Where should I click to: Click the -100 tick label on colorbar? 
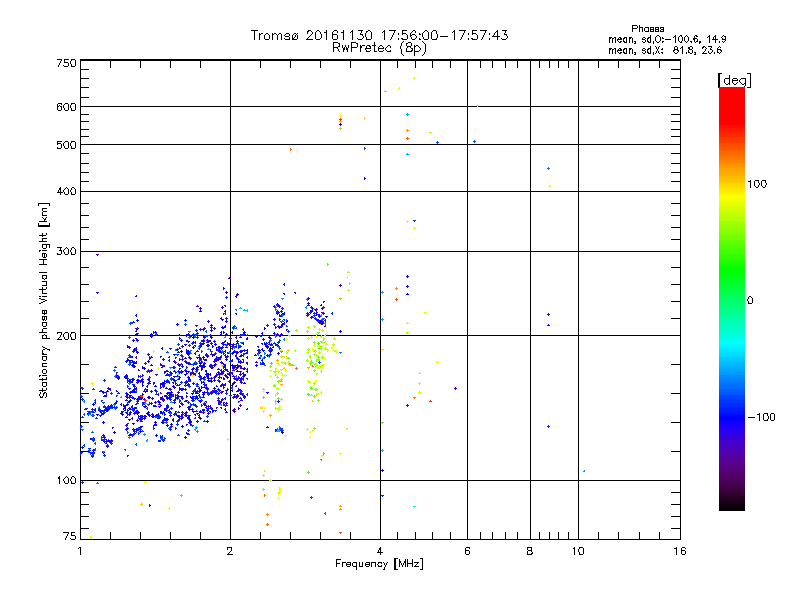tap(762, 416)
